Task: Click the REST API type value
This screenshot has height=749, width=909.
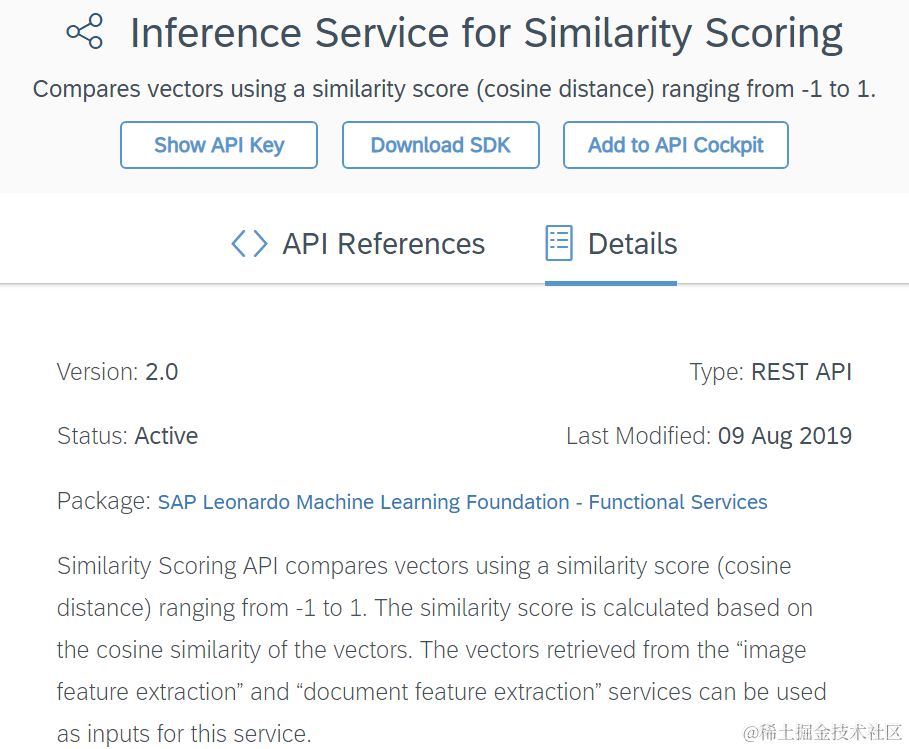Action: click(x=801, y=372)
